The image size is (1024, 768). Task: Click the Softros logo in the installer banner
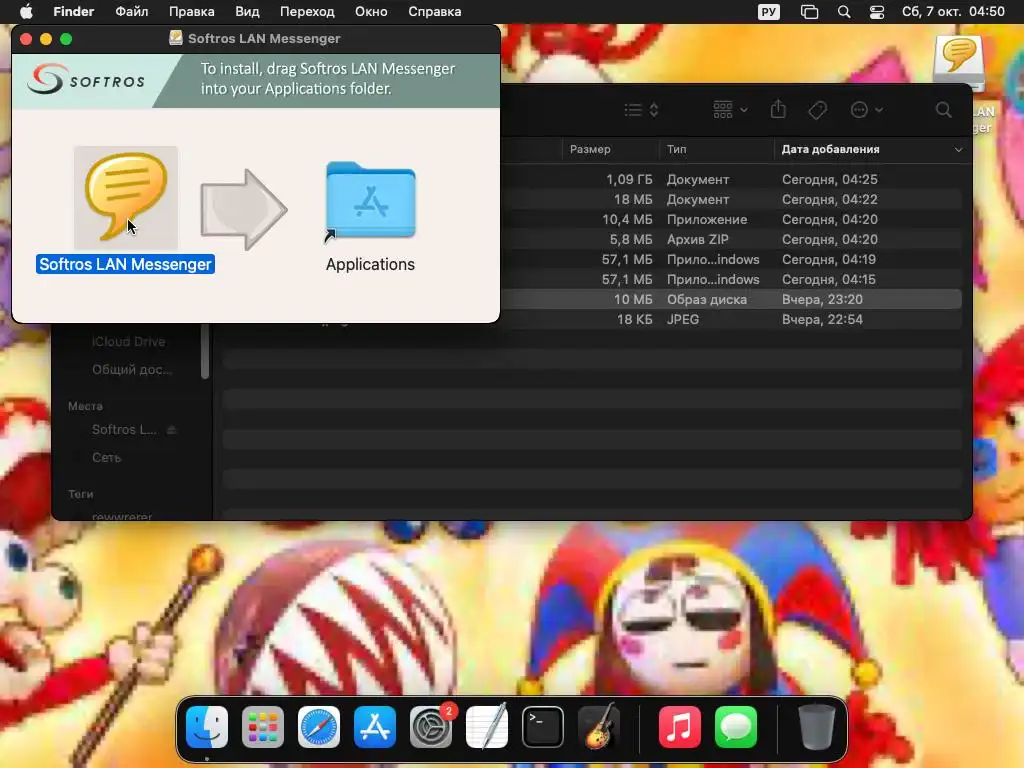[86, 80]
